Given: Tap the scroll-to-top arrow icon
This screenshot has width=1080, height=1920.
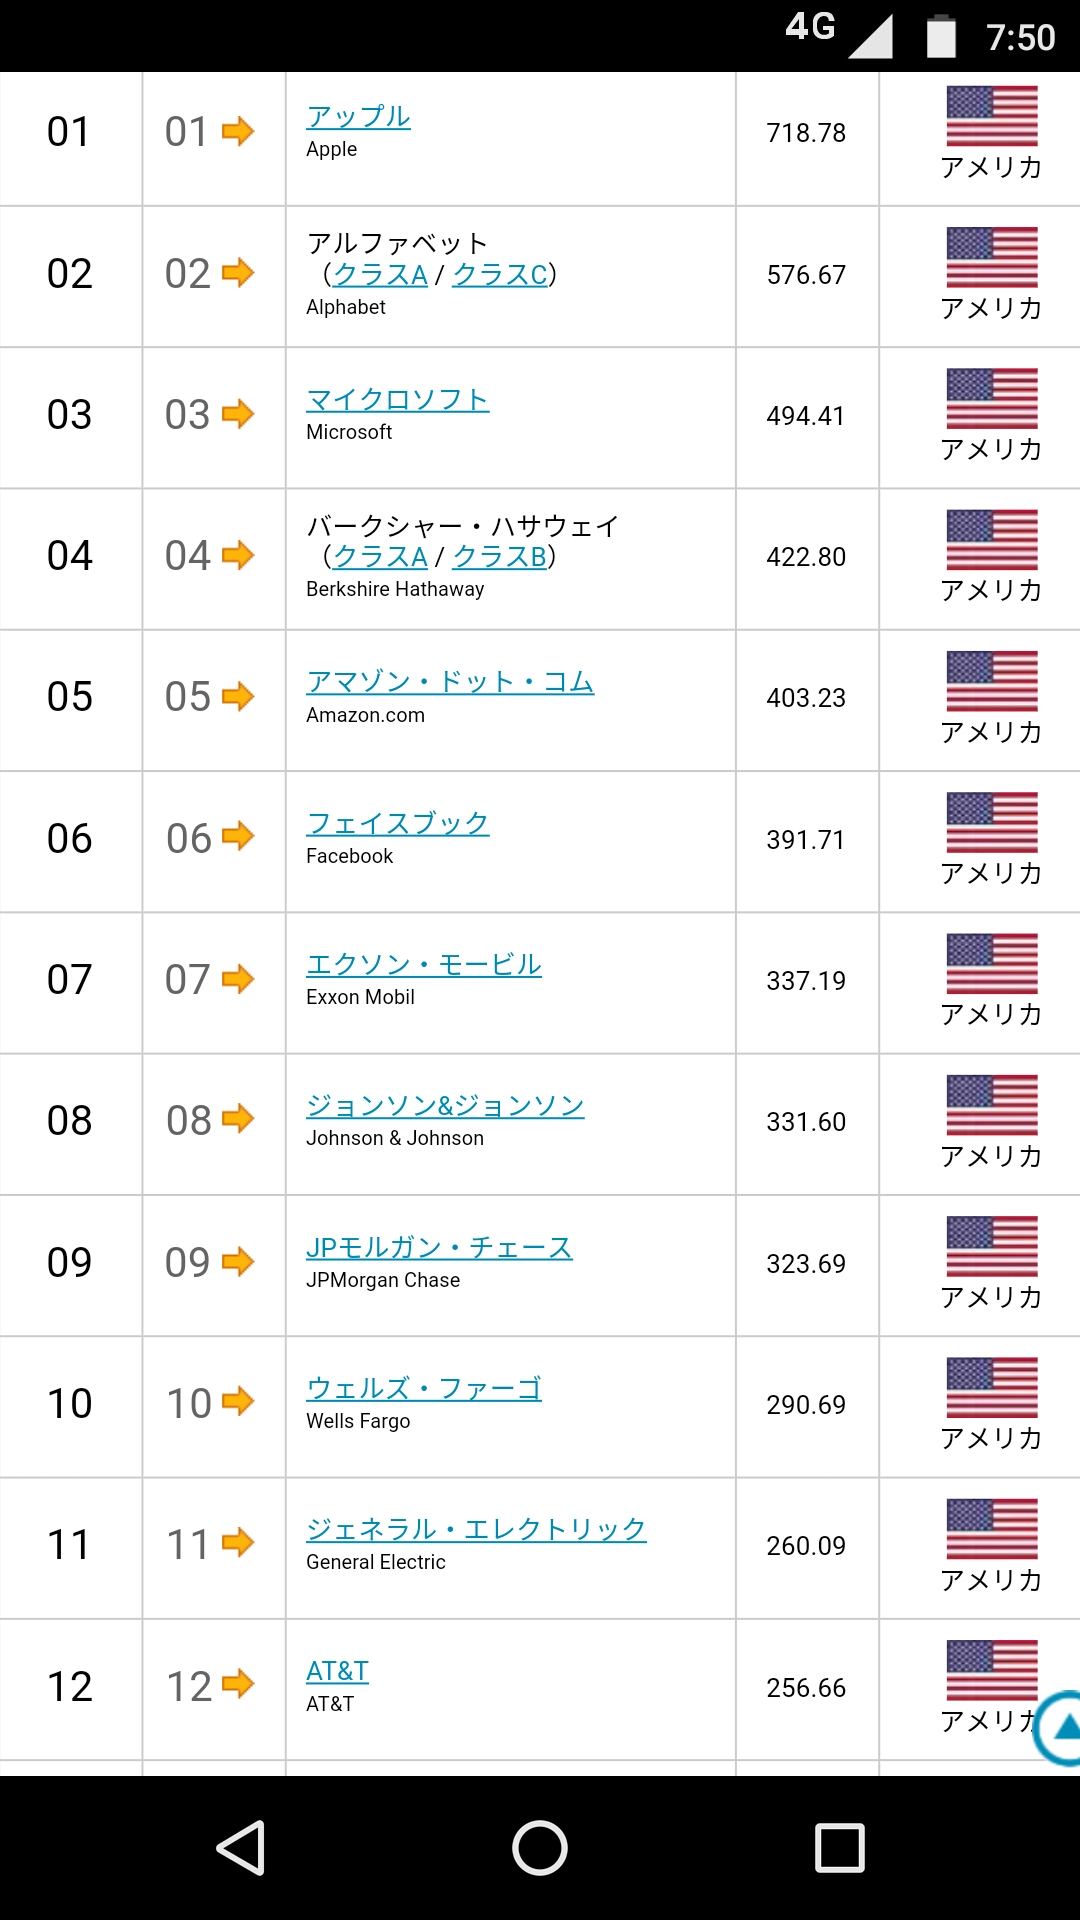Looking at the screenshot, I should [1060, 1727].
